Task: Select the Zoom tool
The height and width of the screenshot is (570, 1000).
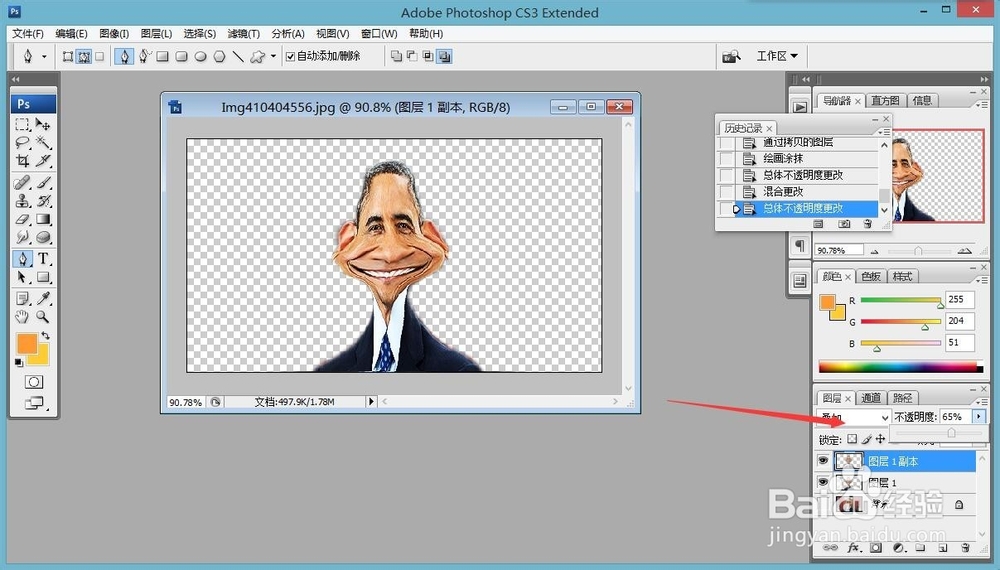Action: click(43, 316)
